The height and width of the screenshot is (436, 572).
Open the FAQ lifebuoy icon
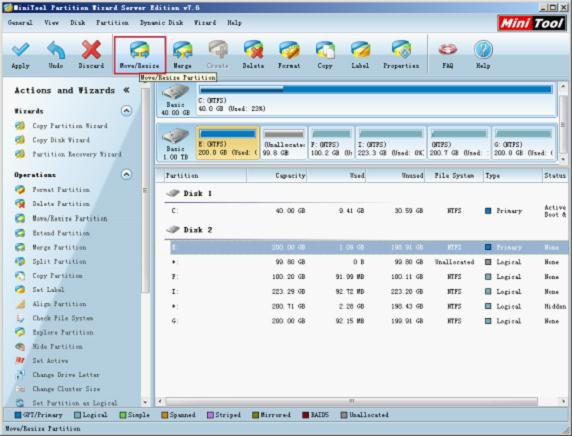click(448, 55)
